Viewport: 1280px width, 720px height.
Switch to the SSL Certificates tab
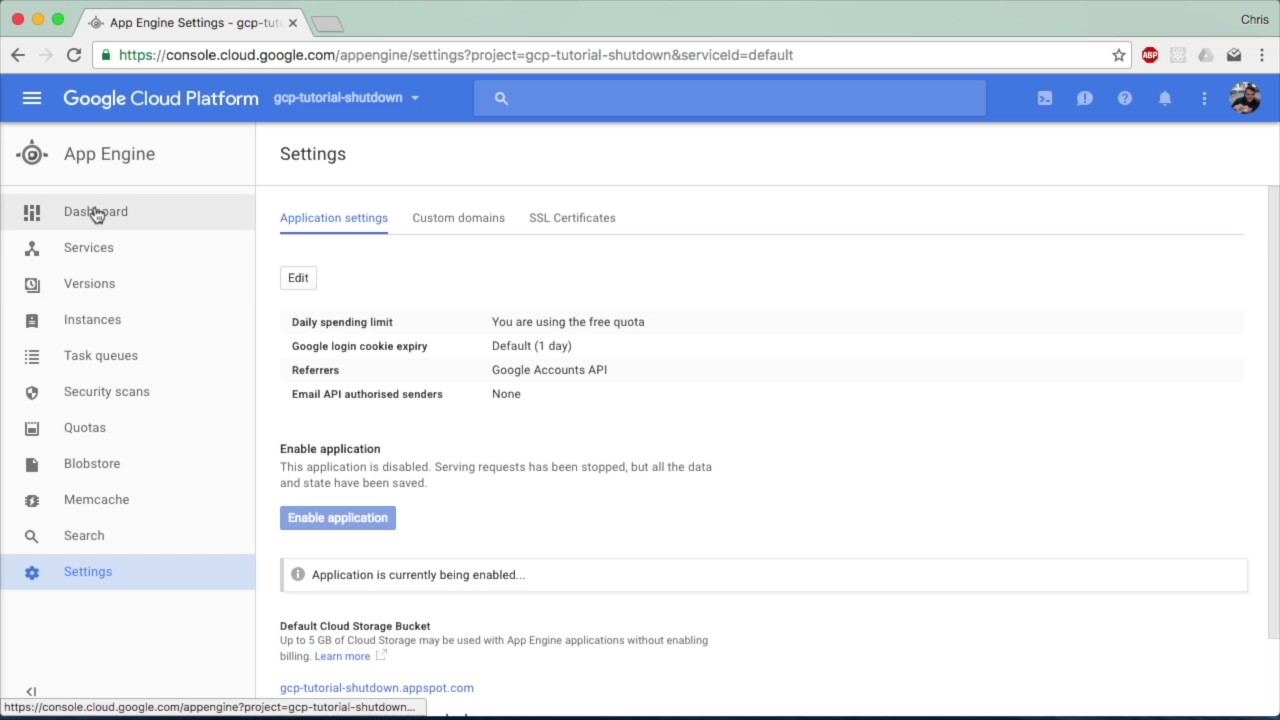click(x=572, y=218)
